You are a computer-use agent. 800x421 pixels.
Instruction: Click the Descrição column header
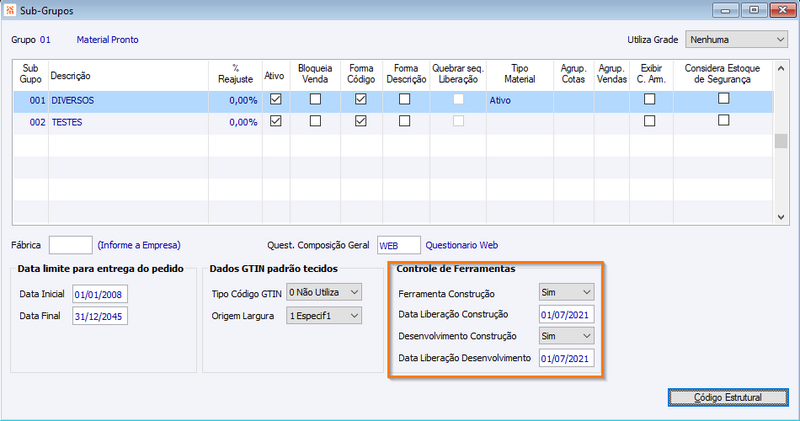(x=70, y=76)
